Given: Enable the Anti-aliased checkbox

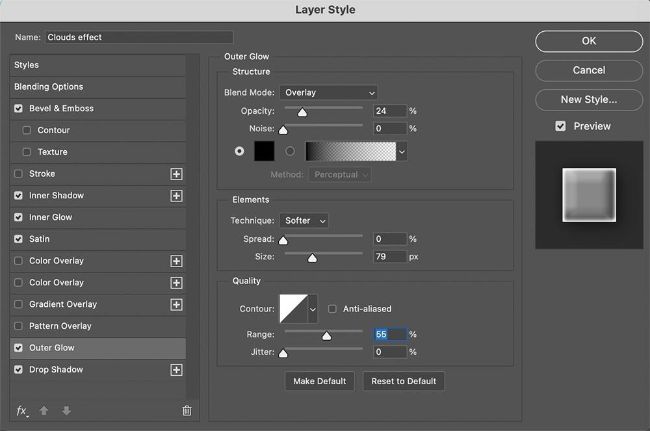Looking at the screenshot, I should coord(333,309).
